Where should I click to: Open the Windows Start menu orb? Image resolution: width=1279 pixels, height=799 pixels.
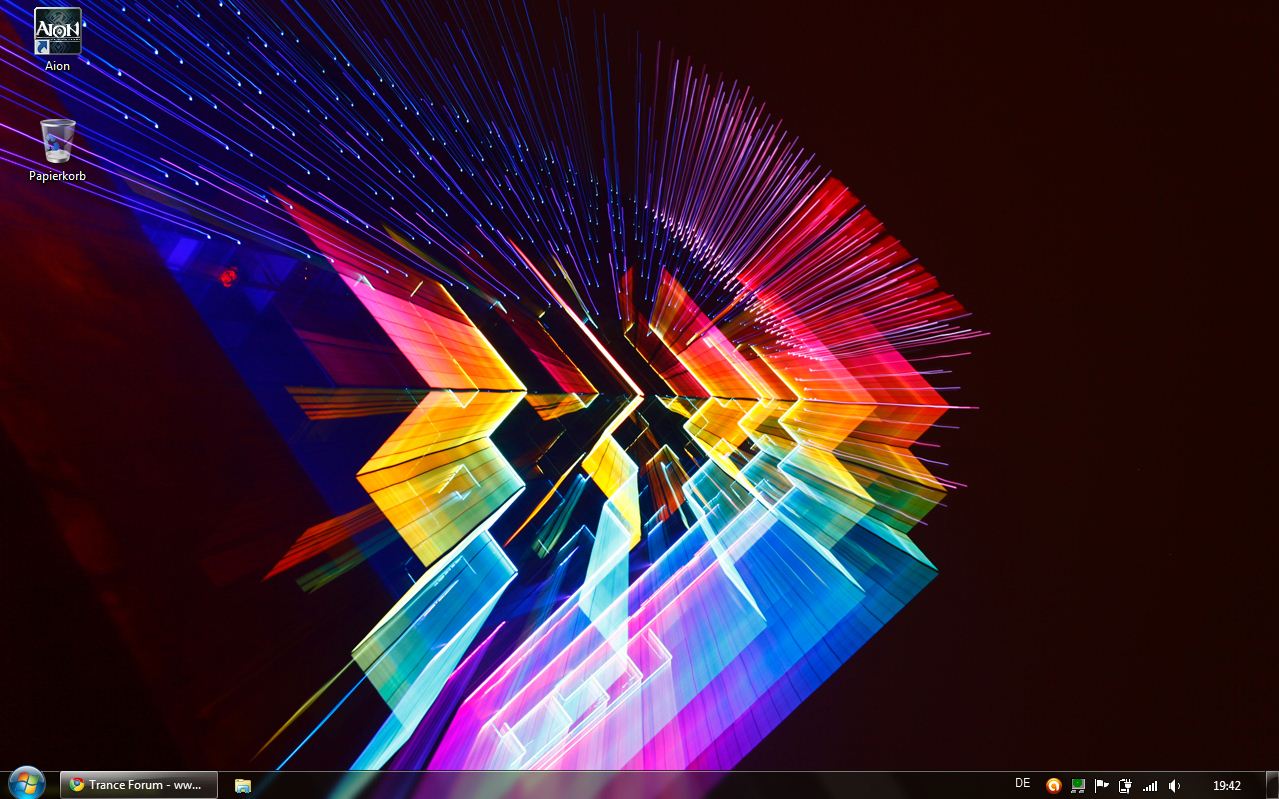tap(26, 784)
